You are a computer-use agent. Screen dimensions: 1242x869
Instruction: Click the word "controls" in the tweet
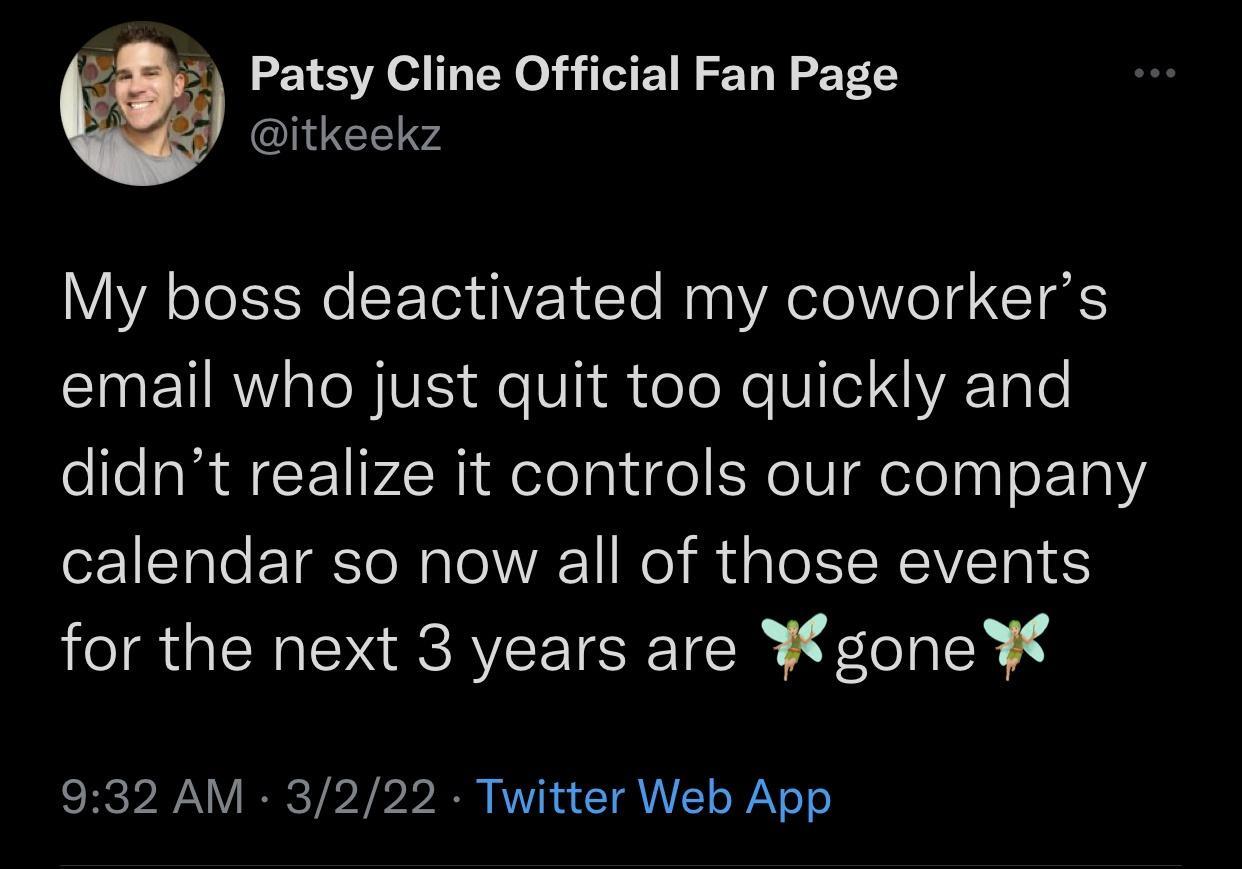pyautogui.click(x=628, y=473)
